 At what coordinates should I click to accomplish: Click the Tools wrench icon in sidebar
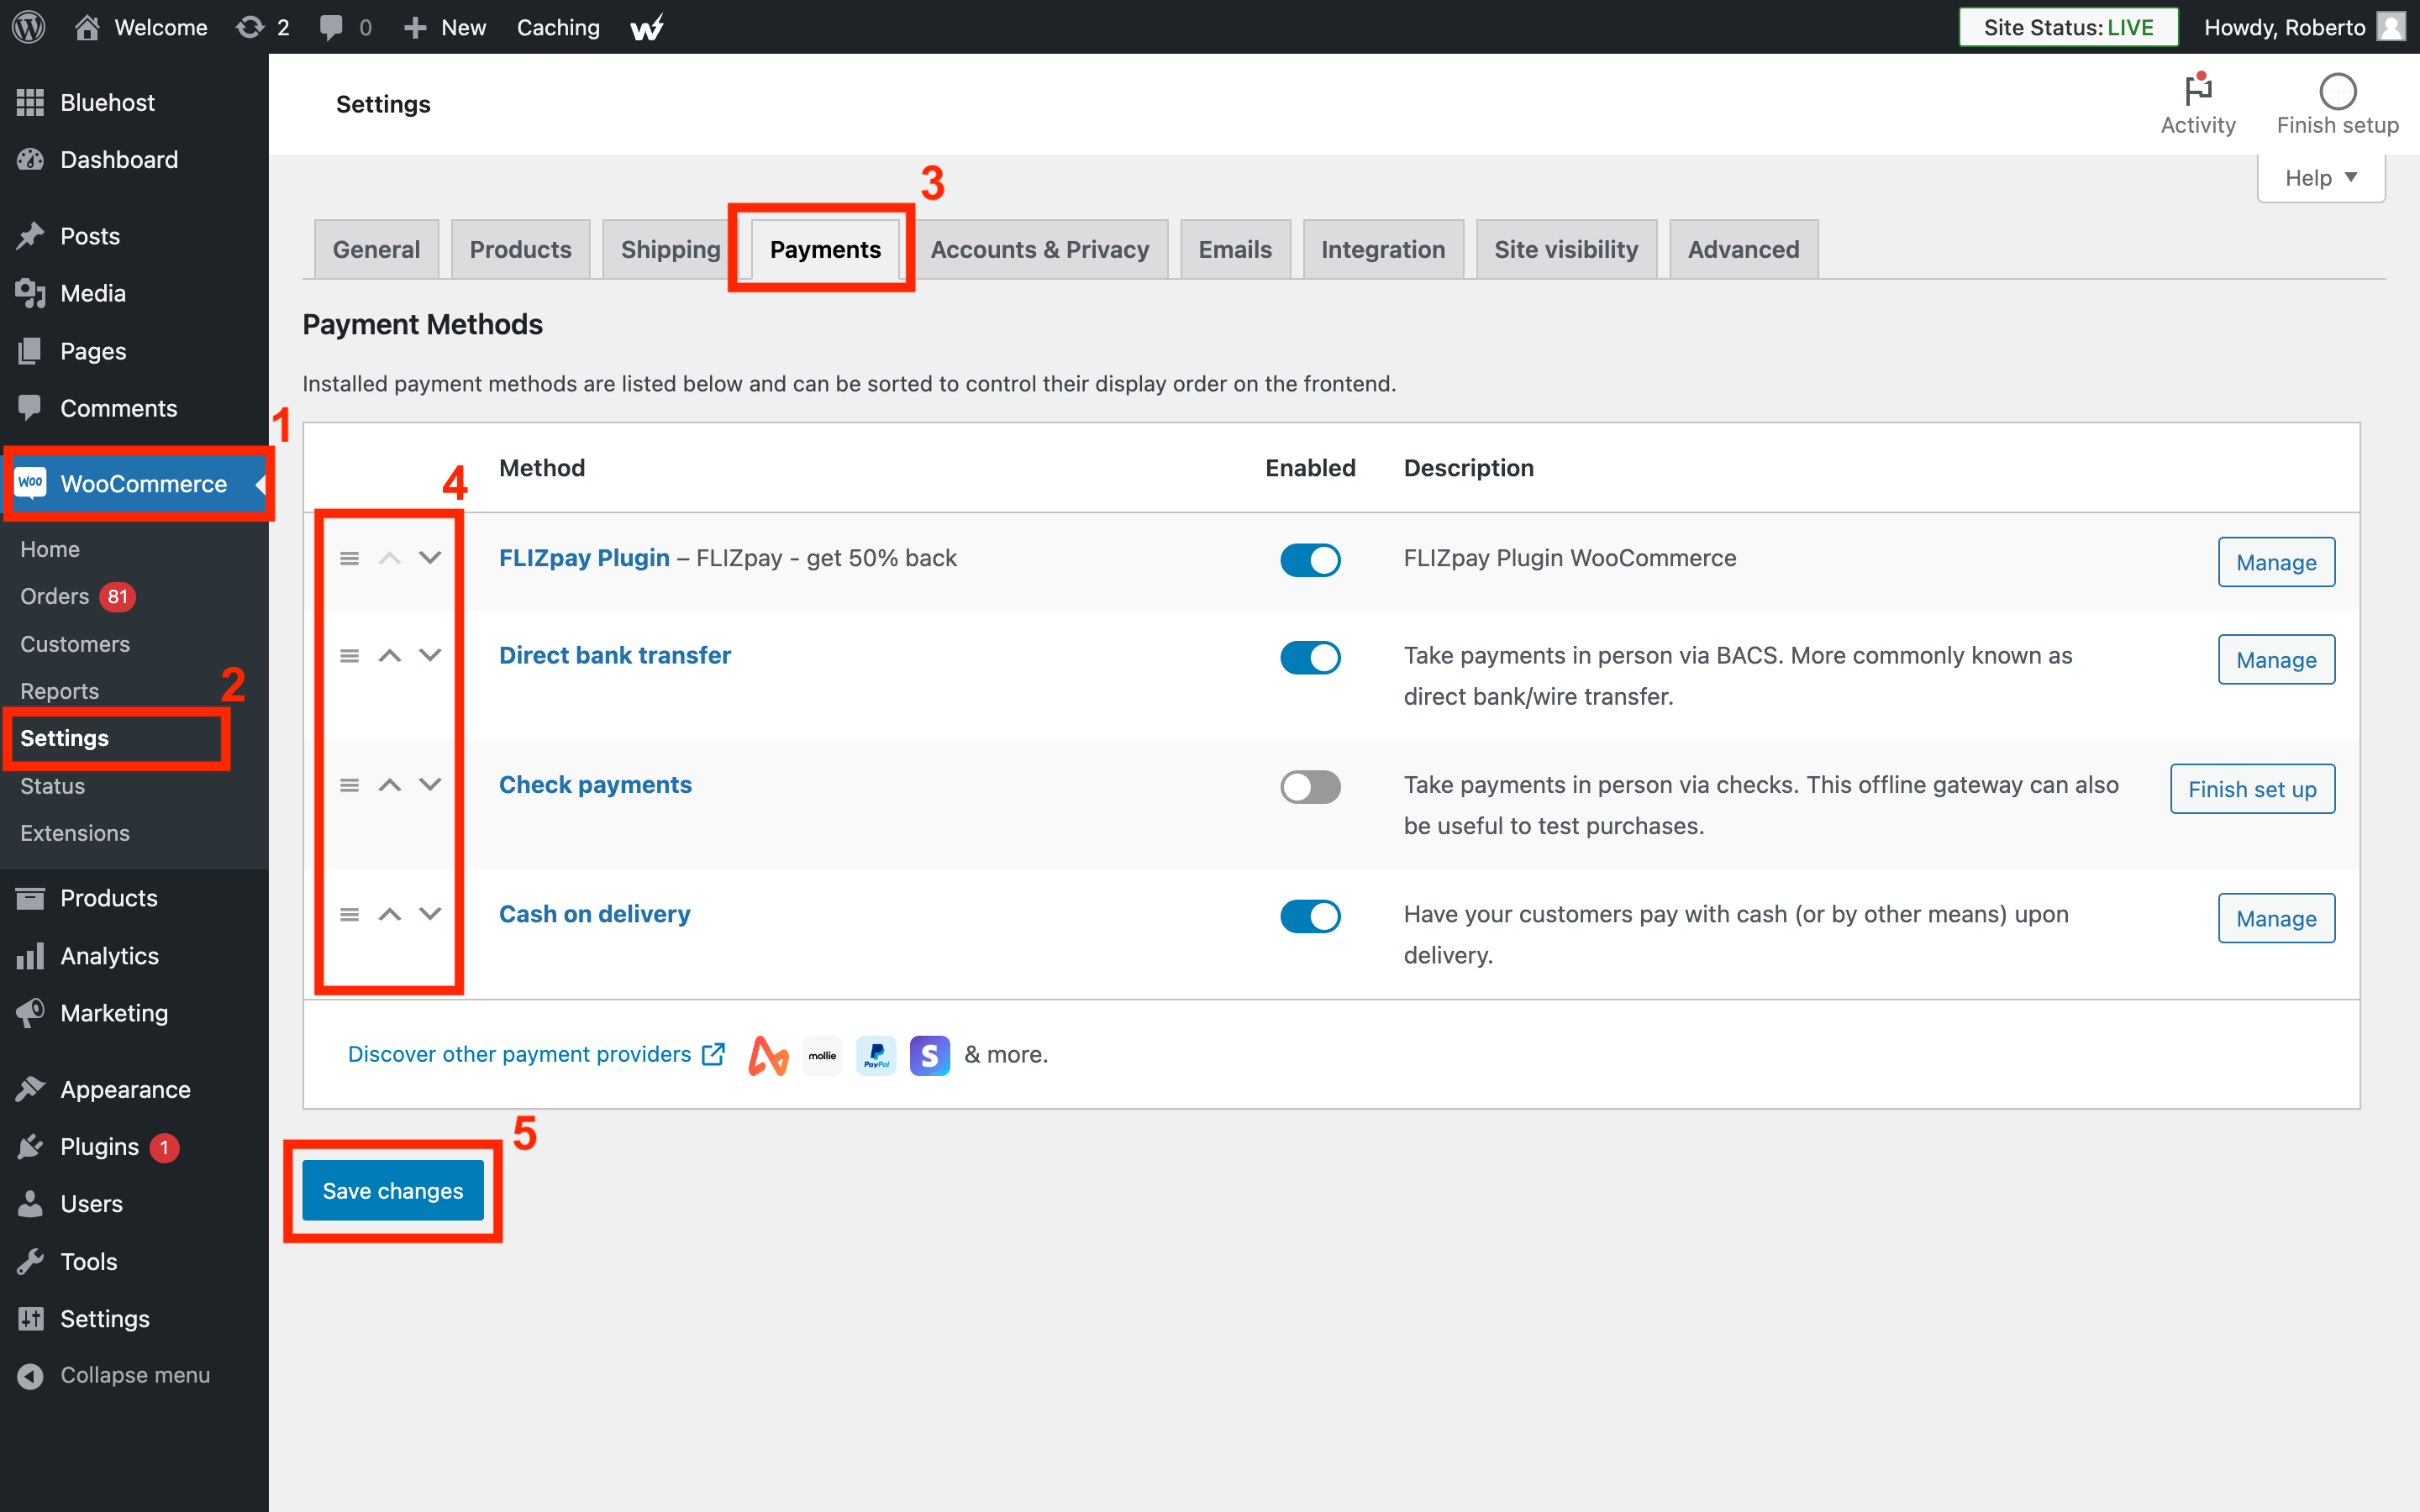pos(30,1261)
